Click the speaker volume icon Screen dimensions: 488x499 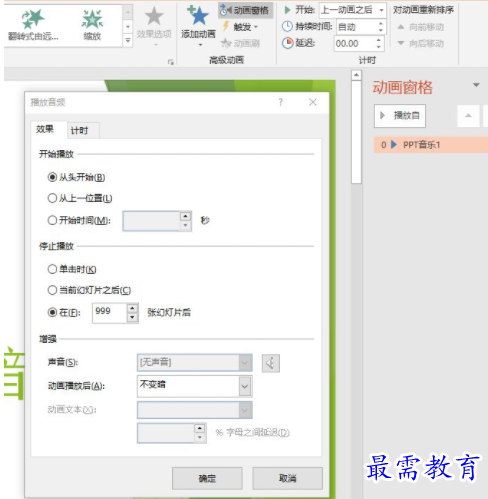point(271,363)
